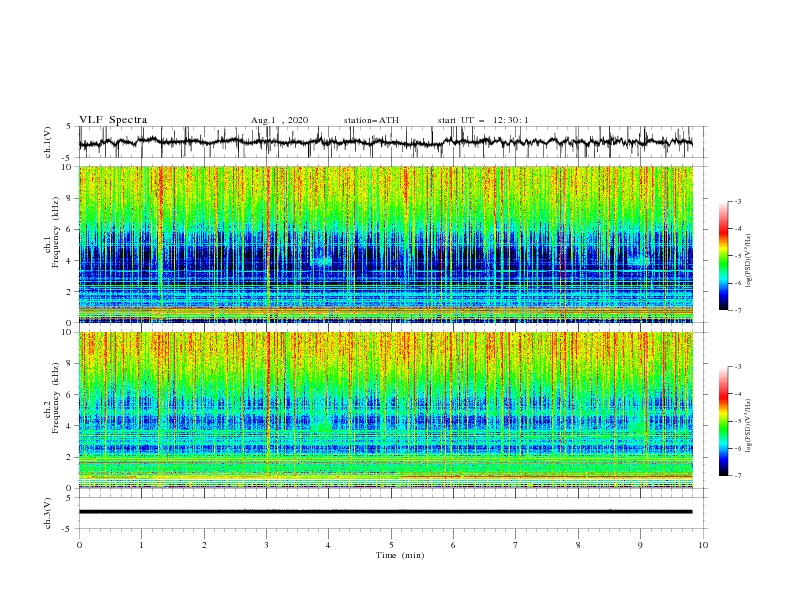Click the ch.2 spectrogram panel
Viewport: 792px width, 612px height.
[x=385, y=410]
